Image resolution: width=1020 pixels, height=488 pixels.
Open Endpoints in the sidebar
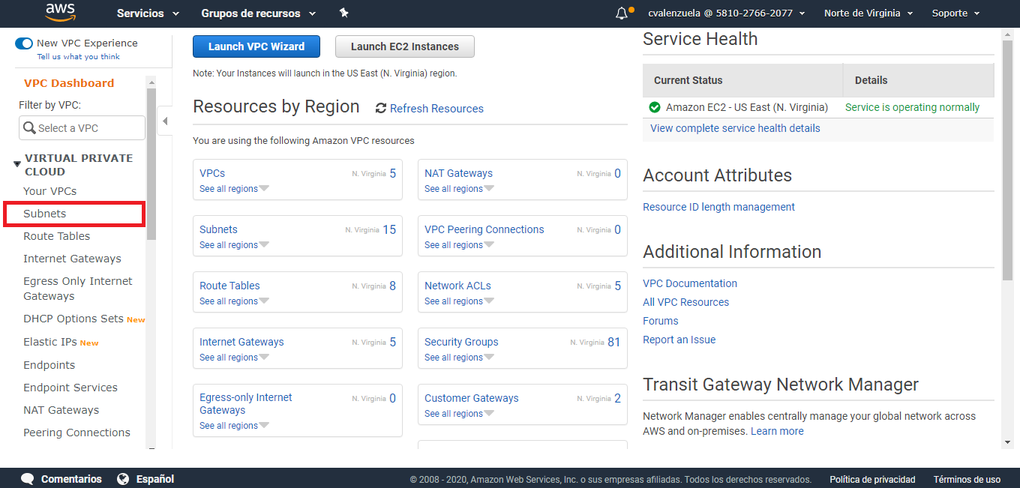tap(49, 365)
